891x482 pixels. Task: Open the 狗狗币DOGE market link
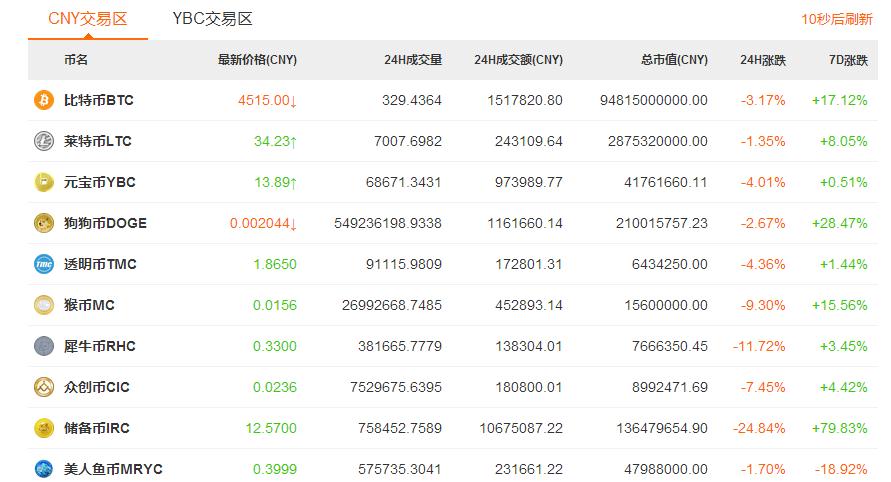coord(105,223)
